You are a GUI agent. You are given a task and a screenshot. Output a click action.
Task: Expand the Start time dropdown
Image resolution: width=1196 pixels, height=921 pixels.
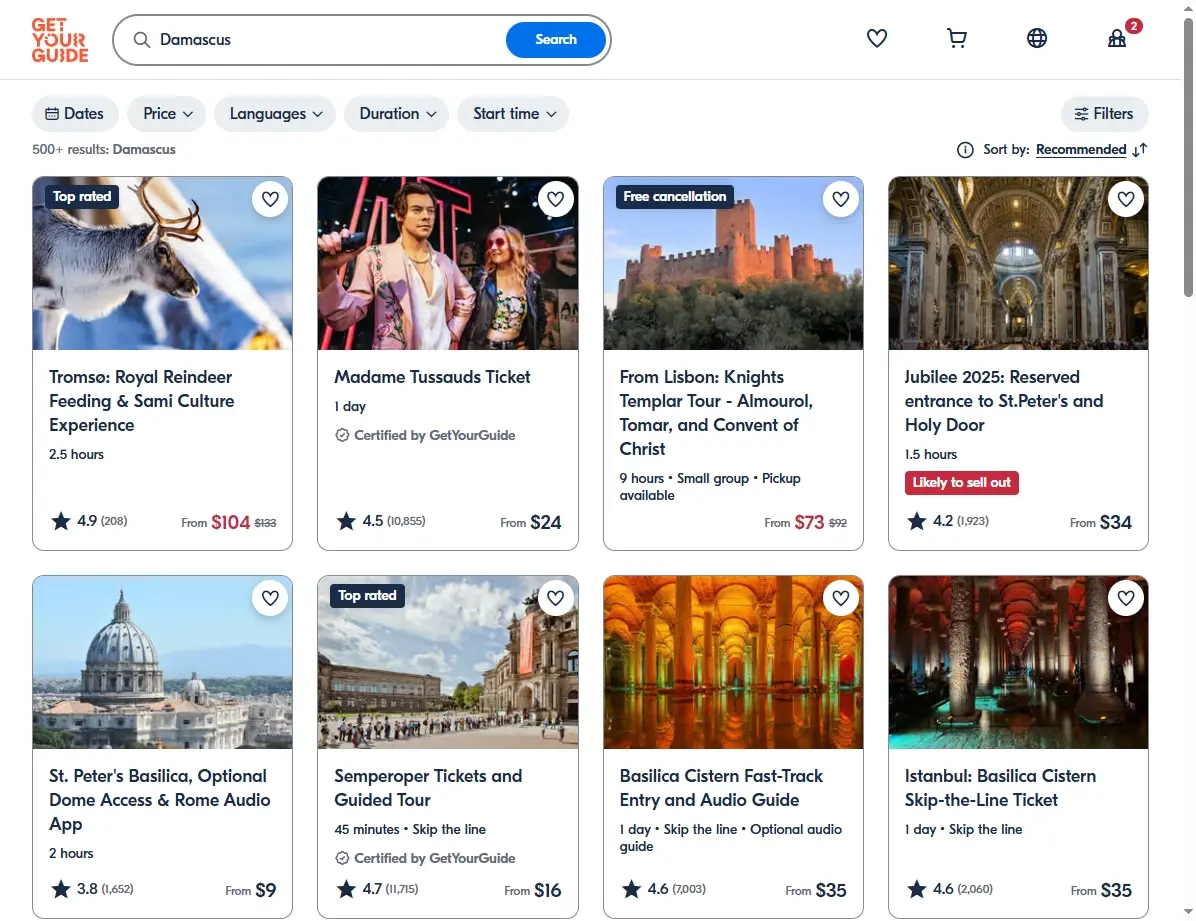coord(513,114)
